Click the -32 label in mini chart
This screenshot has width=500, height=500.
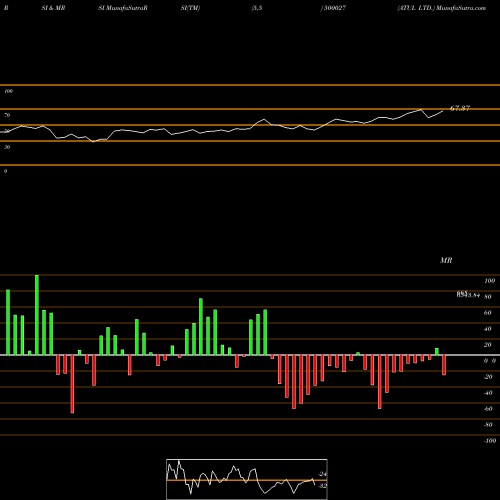coord(322,486)
